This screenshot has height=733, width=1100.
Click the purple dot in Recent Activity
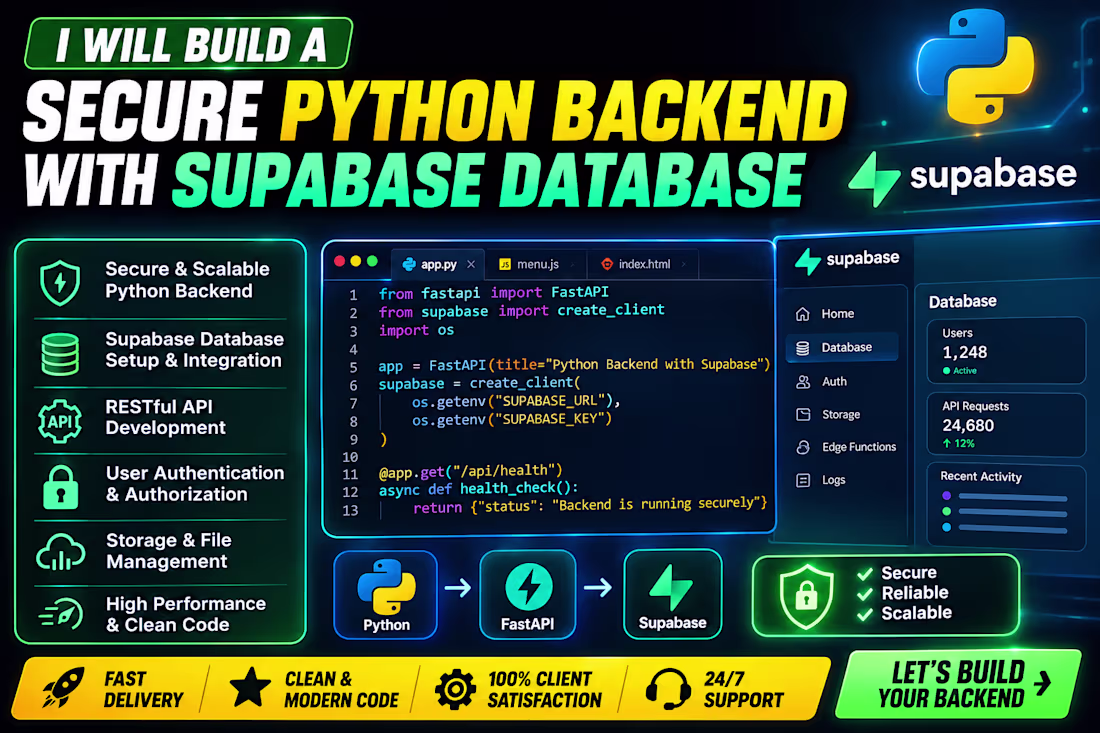[946, 496]
